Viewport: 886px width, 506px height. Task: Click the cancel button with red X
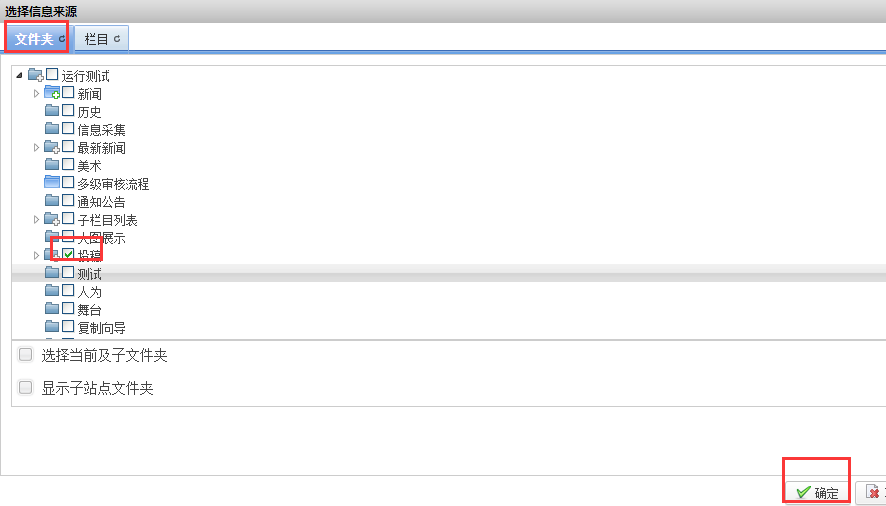tap(872, 492)
